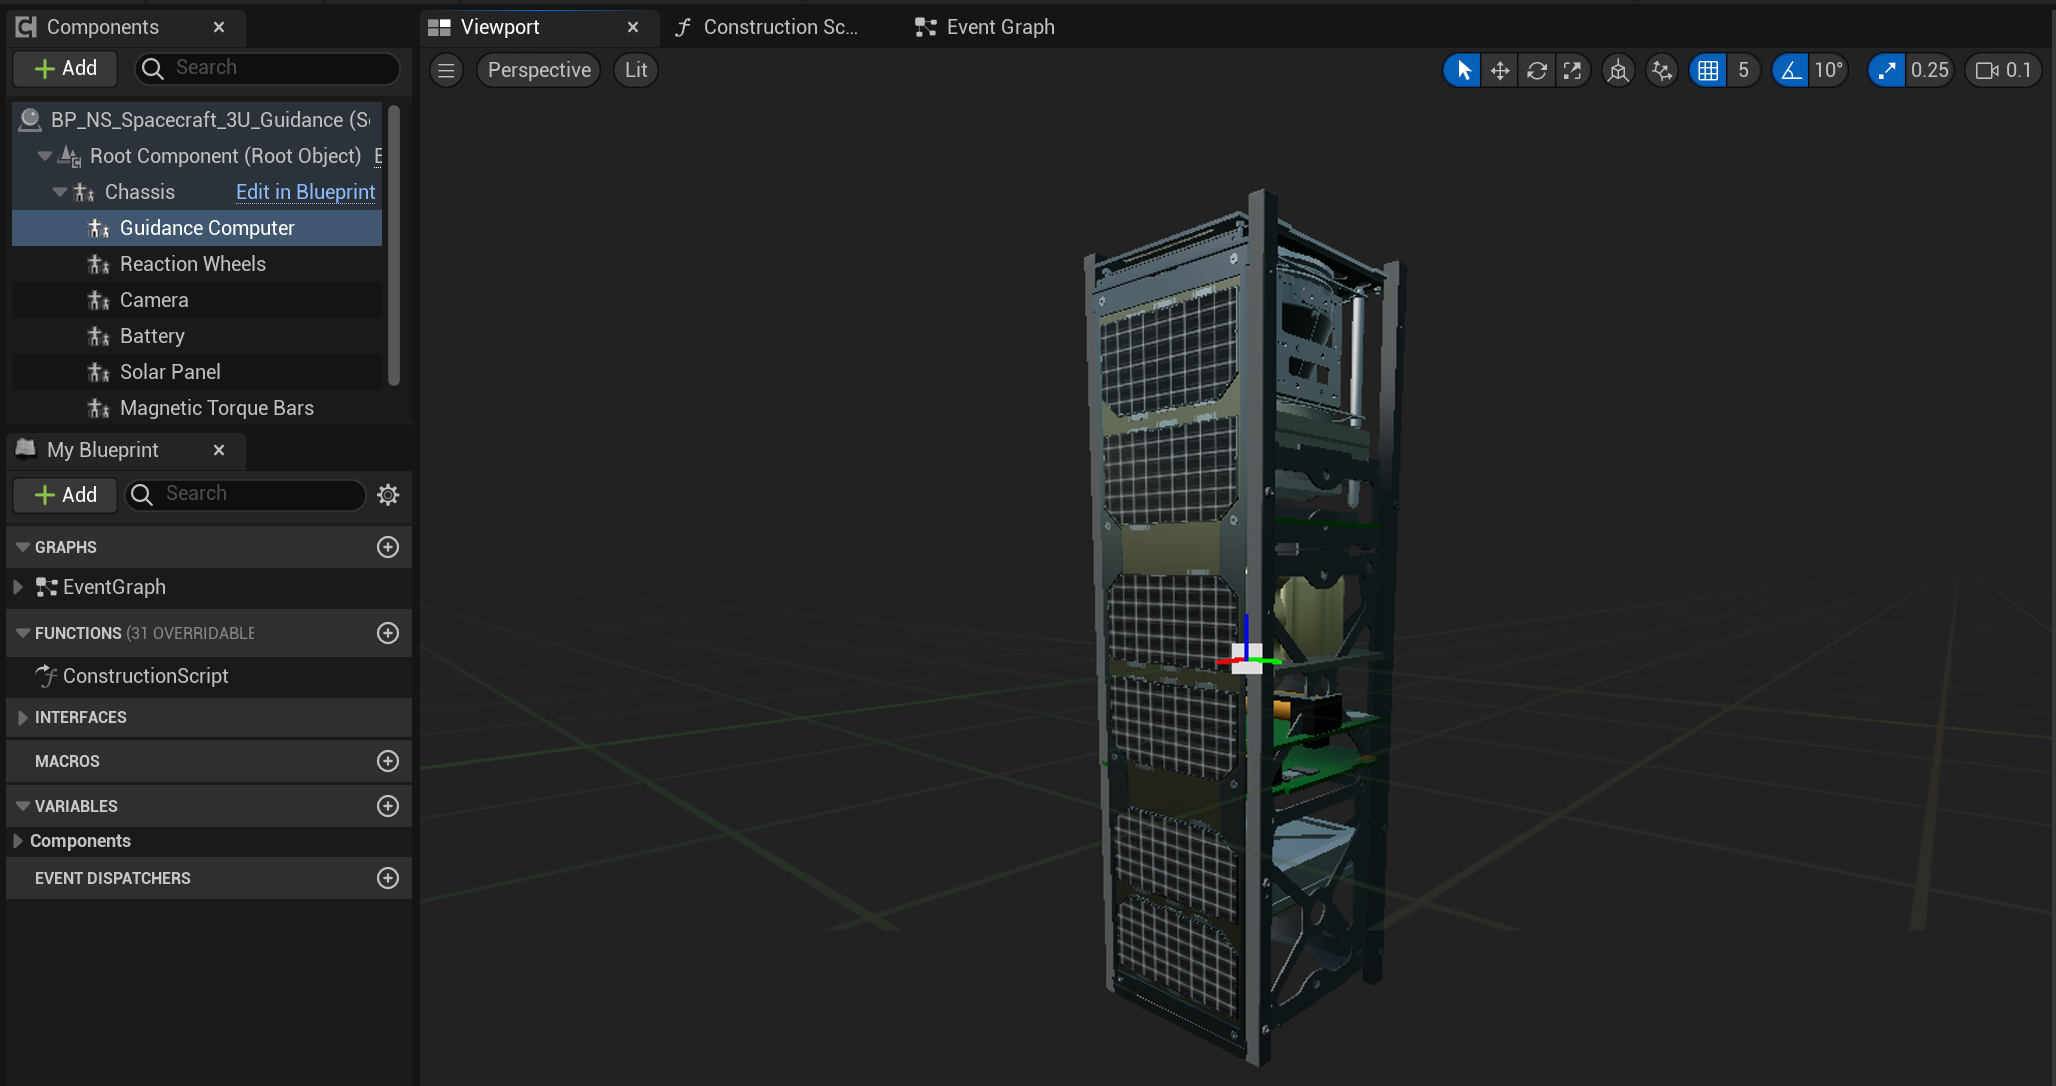Open the Construction Script tab

pos(767,27)
